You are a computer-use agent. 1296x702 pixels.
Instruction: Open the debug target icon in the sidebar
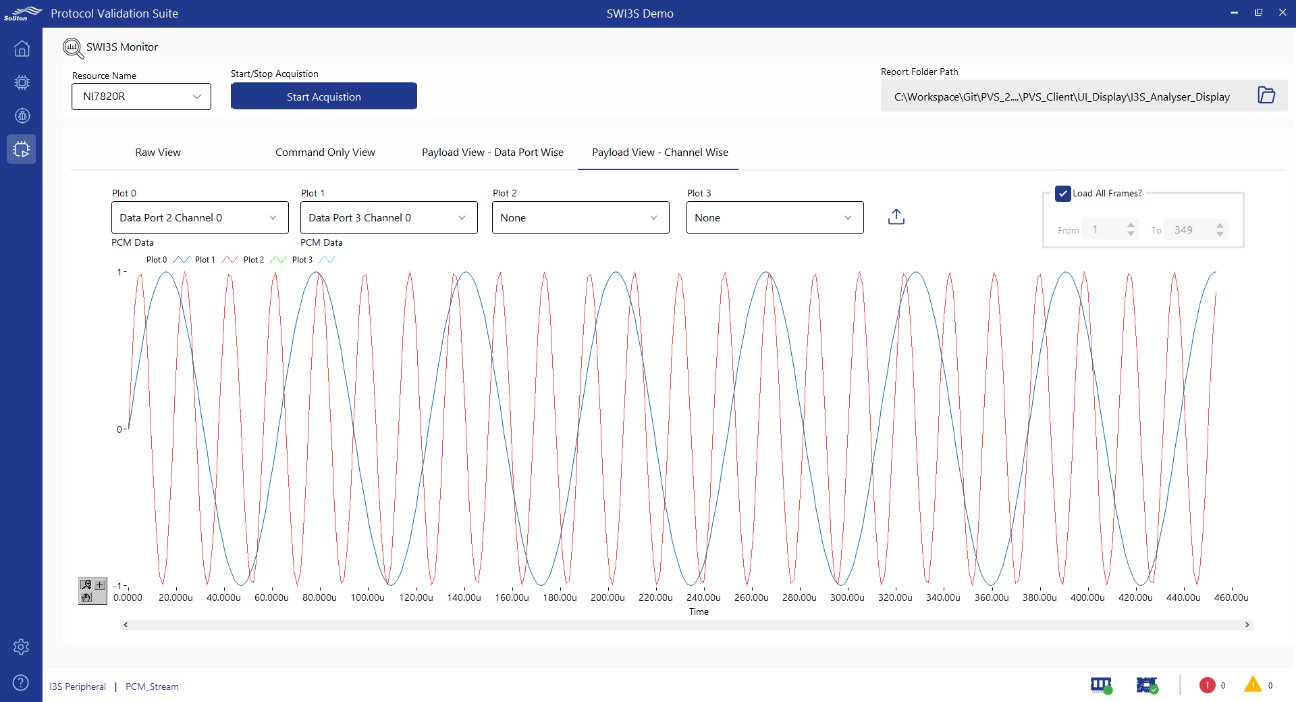[x=21, y=115]
